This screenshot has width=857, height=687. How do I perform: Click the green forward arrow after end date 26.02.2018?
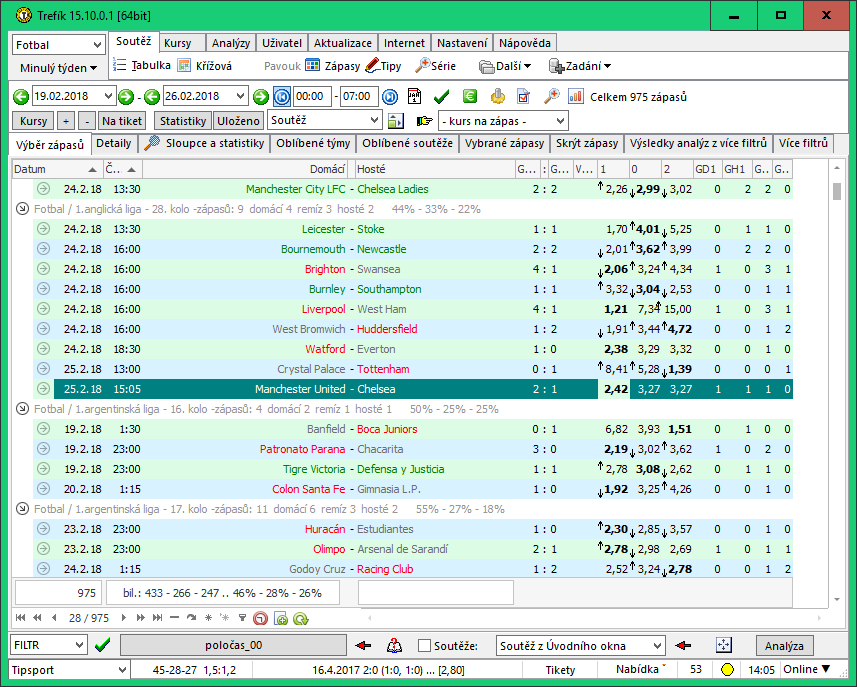click(261, 97)
